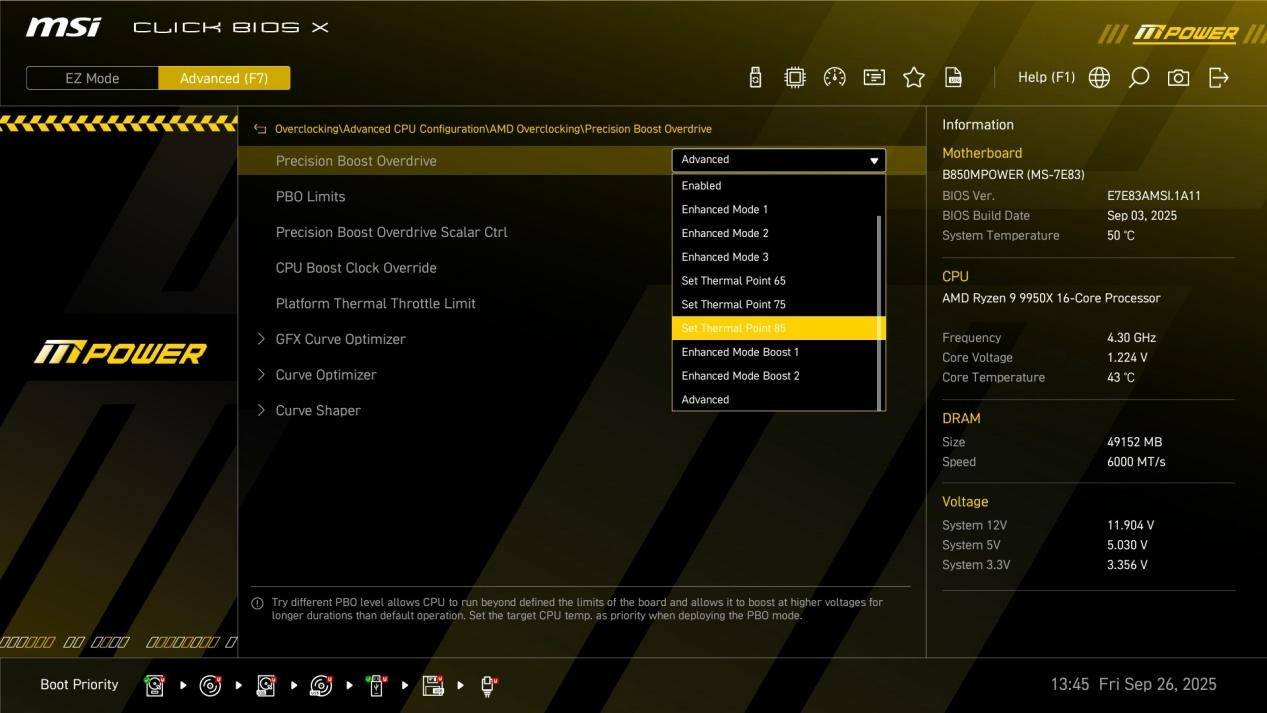Click the Help (F1) button
Screen dimensions: 1267x713
[1046, 78]
